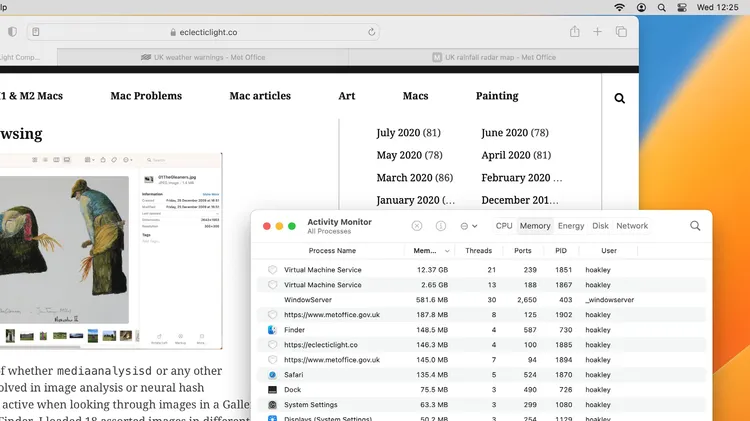Reload the eclecticlight.co page
The width and height of the screenshot is (750, 421).
tap(373, 32)
